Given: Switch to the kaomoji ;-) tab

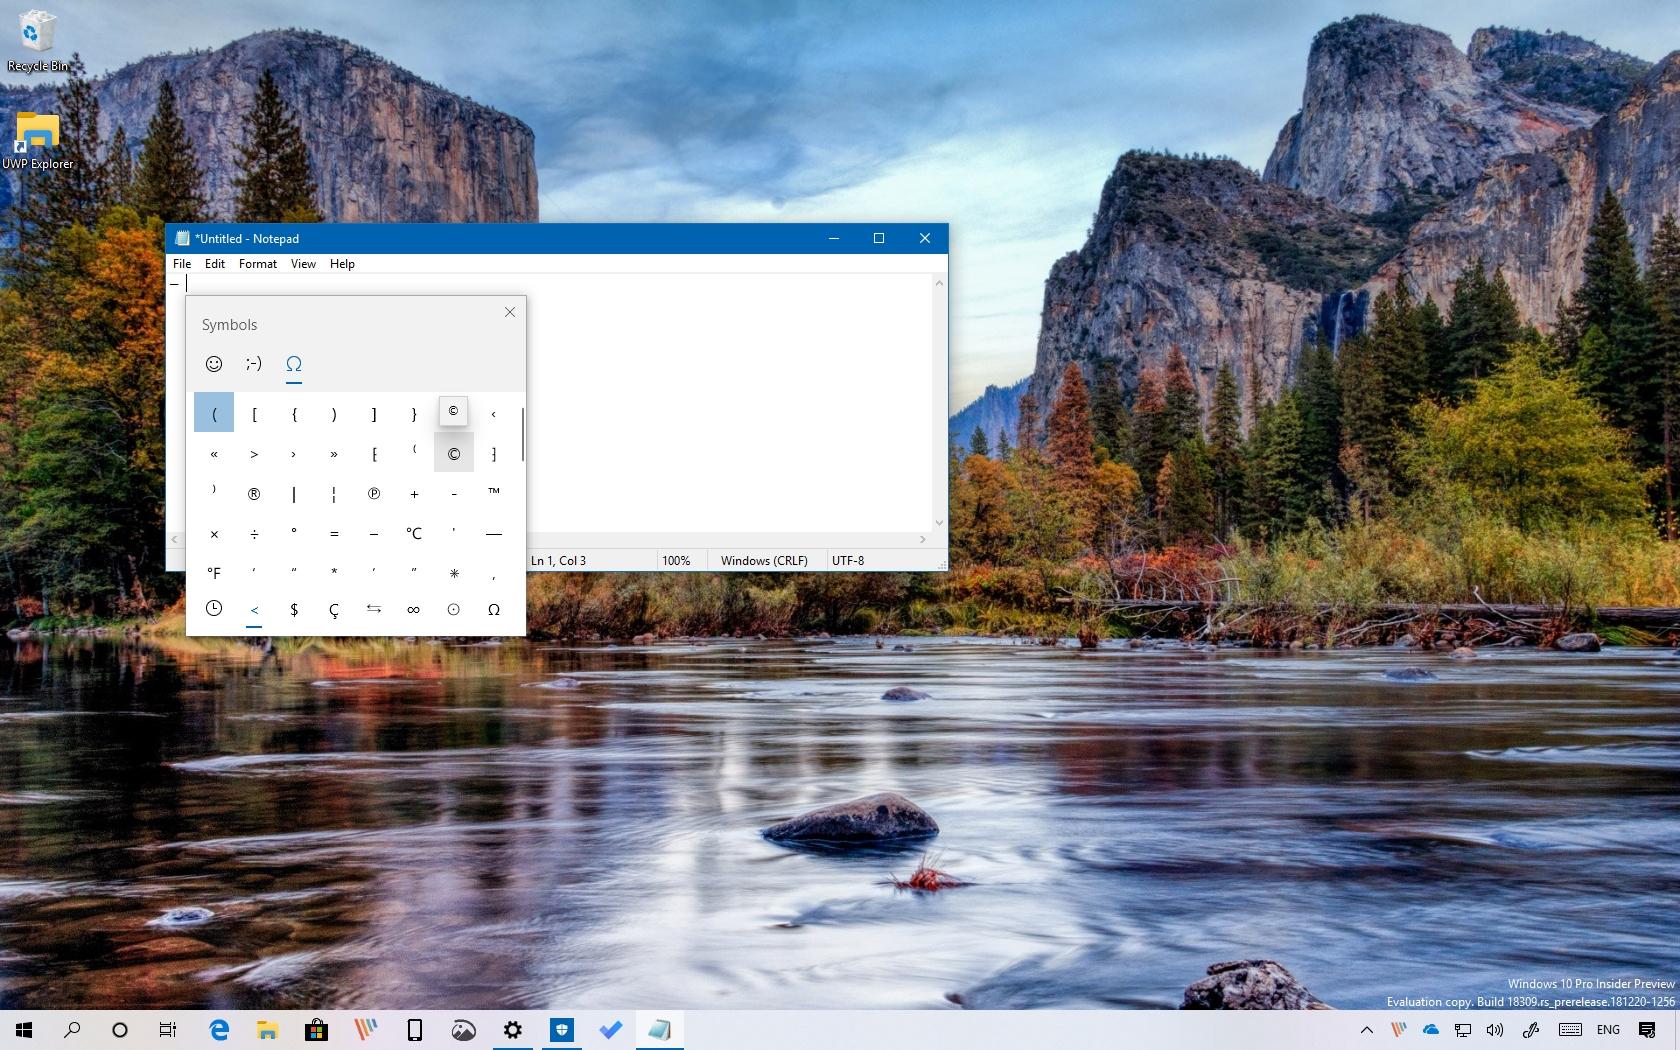Looking at the screenshot, I should (254, 364).
